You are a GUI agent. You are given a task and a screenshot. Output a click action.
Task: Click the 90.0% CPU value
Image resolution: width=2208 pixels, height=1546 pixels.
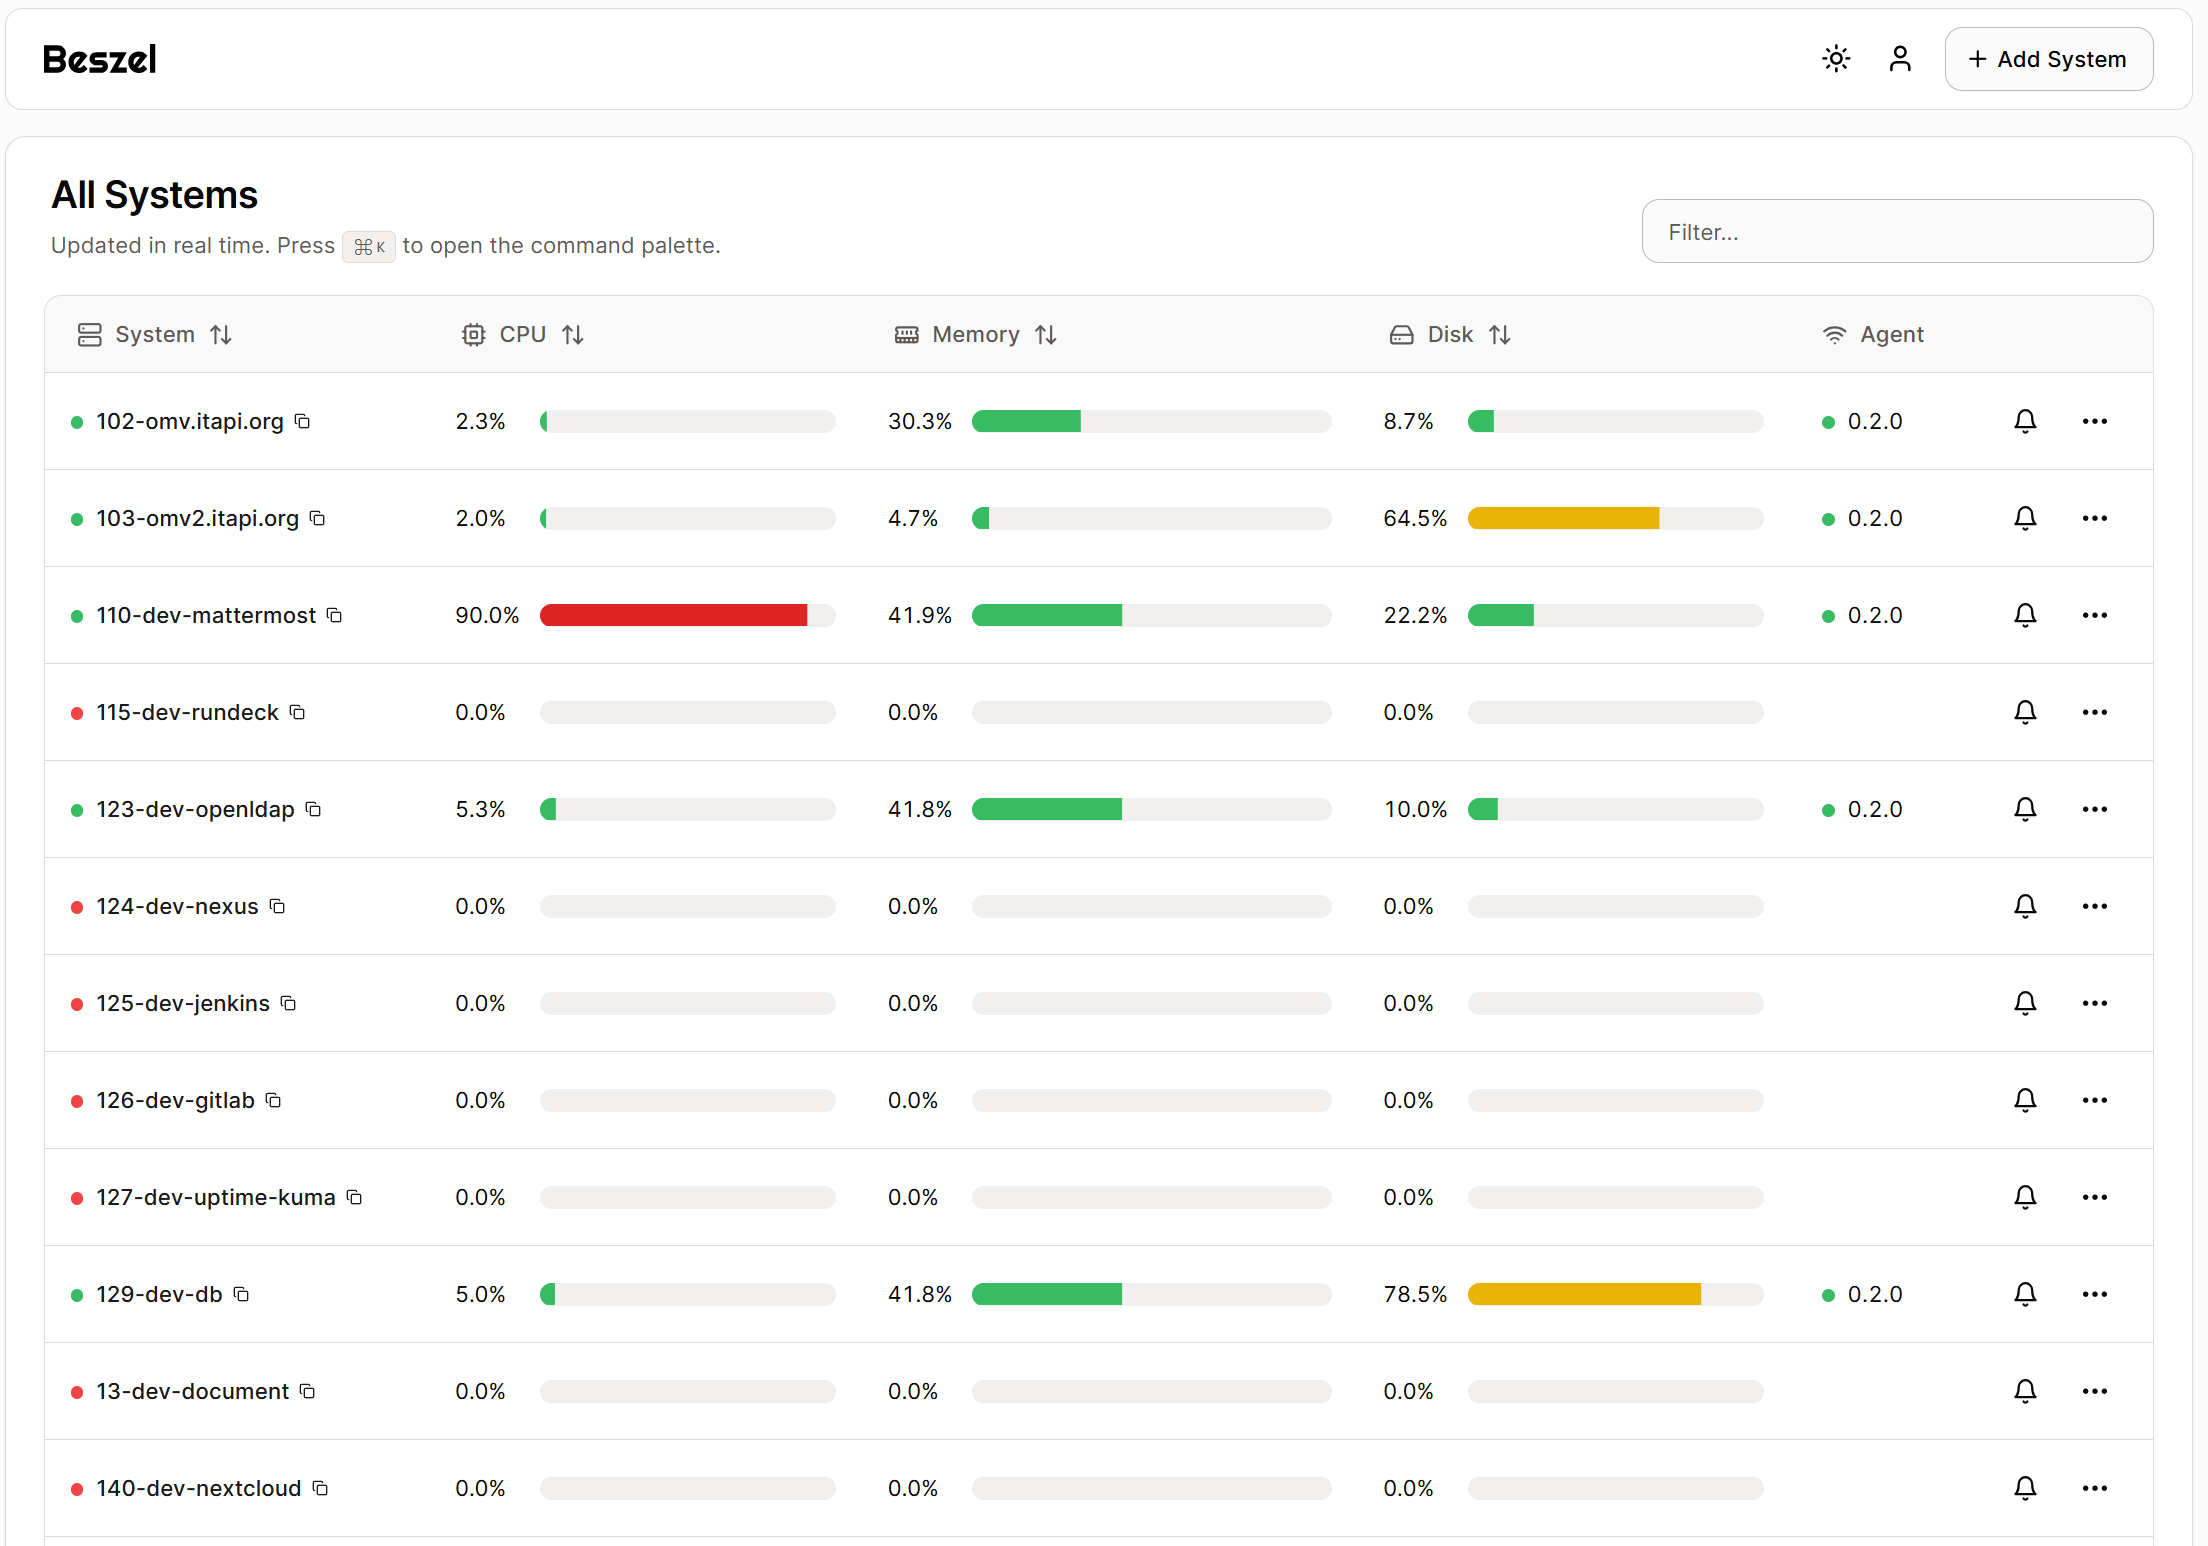point(487,615)
